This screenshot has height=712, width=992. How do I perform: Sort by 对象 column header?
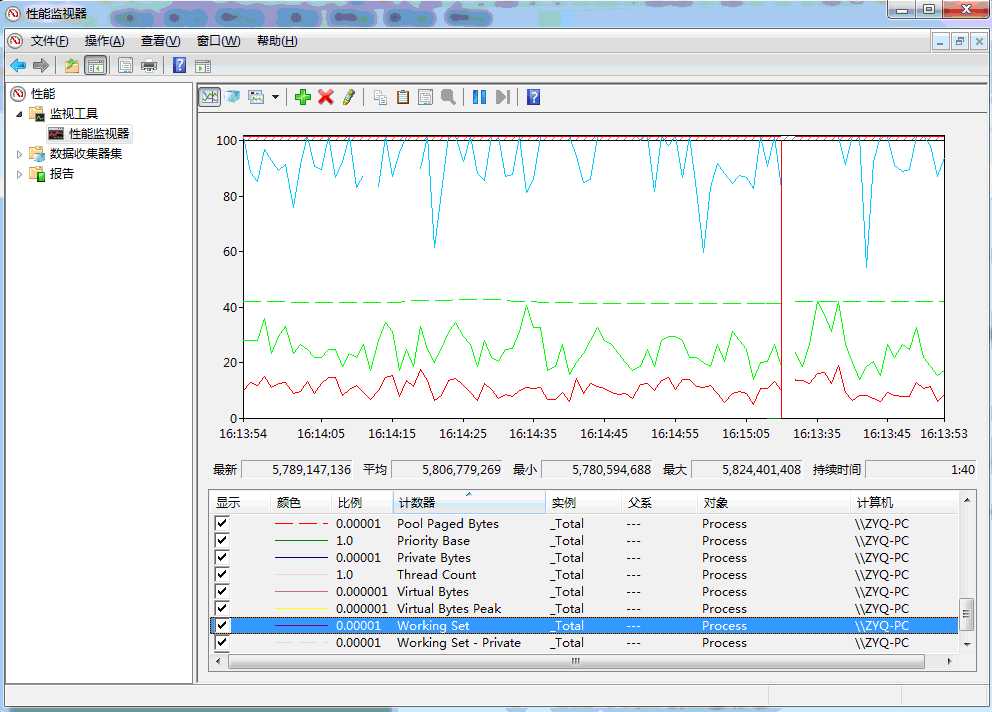[774, 503]
